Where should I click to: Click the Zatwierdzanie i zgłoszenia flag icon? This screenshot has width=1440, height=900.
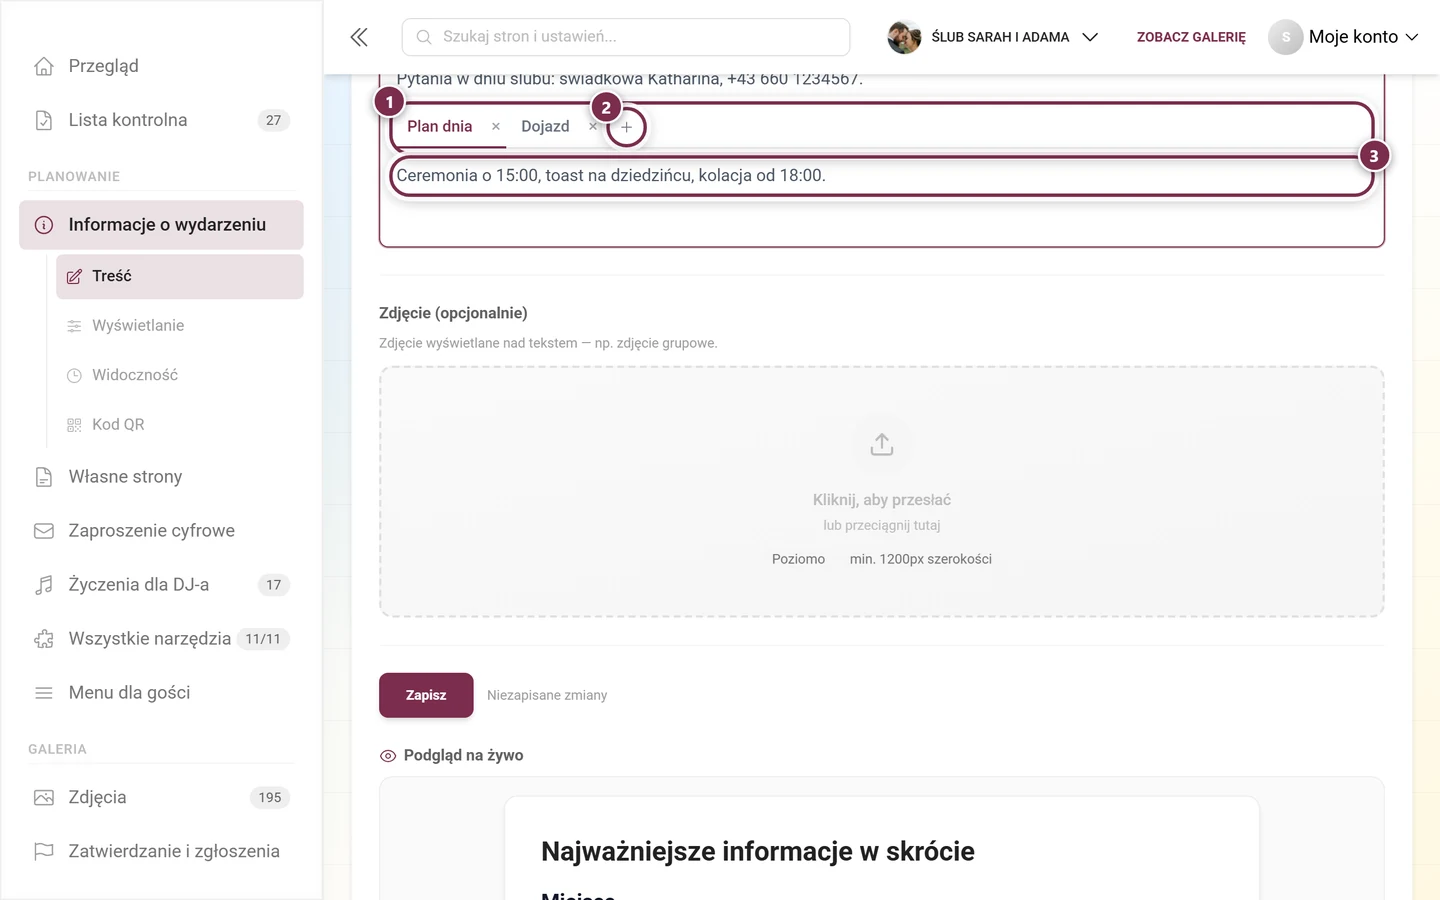(44, 852)
